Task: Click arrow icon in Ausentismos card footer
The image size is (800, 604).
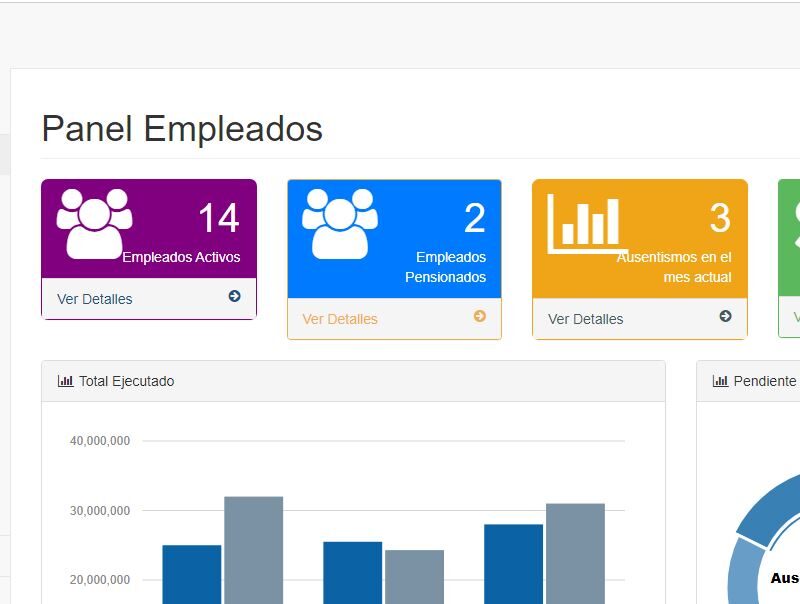Action: 725,316
